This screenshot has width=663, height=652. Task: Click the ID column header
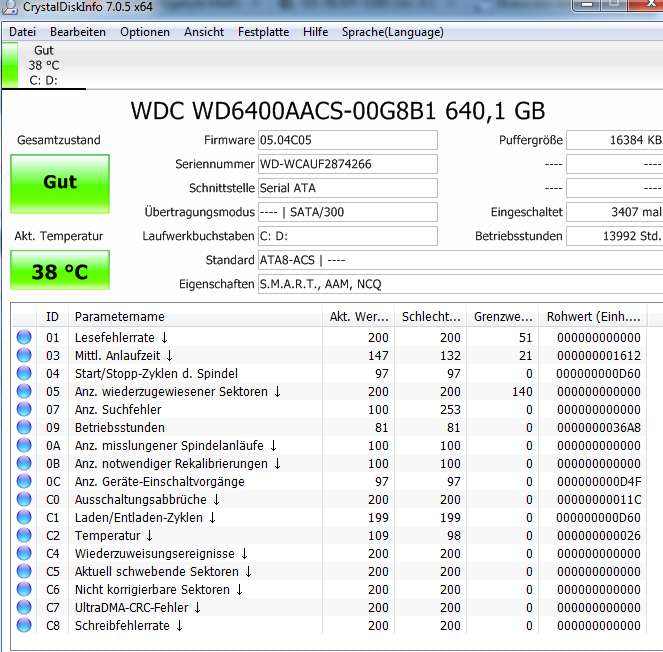coord(52,317)
